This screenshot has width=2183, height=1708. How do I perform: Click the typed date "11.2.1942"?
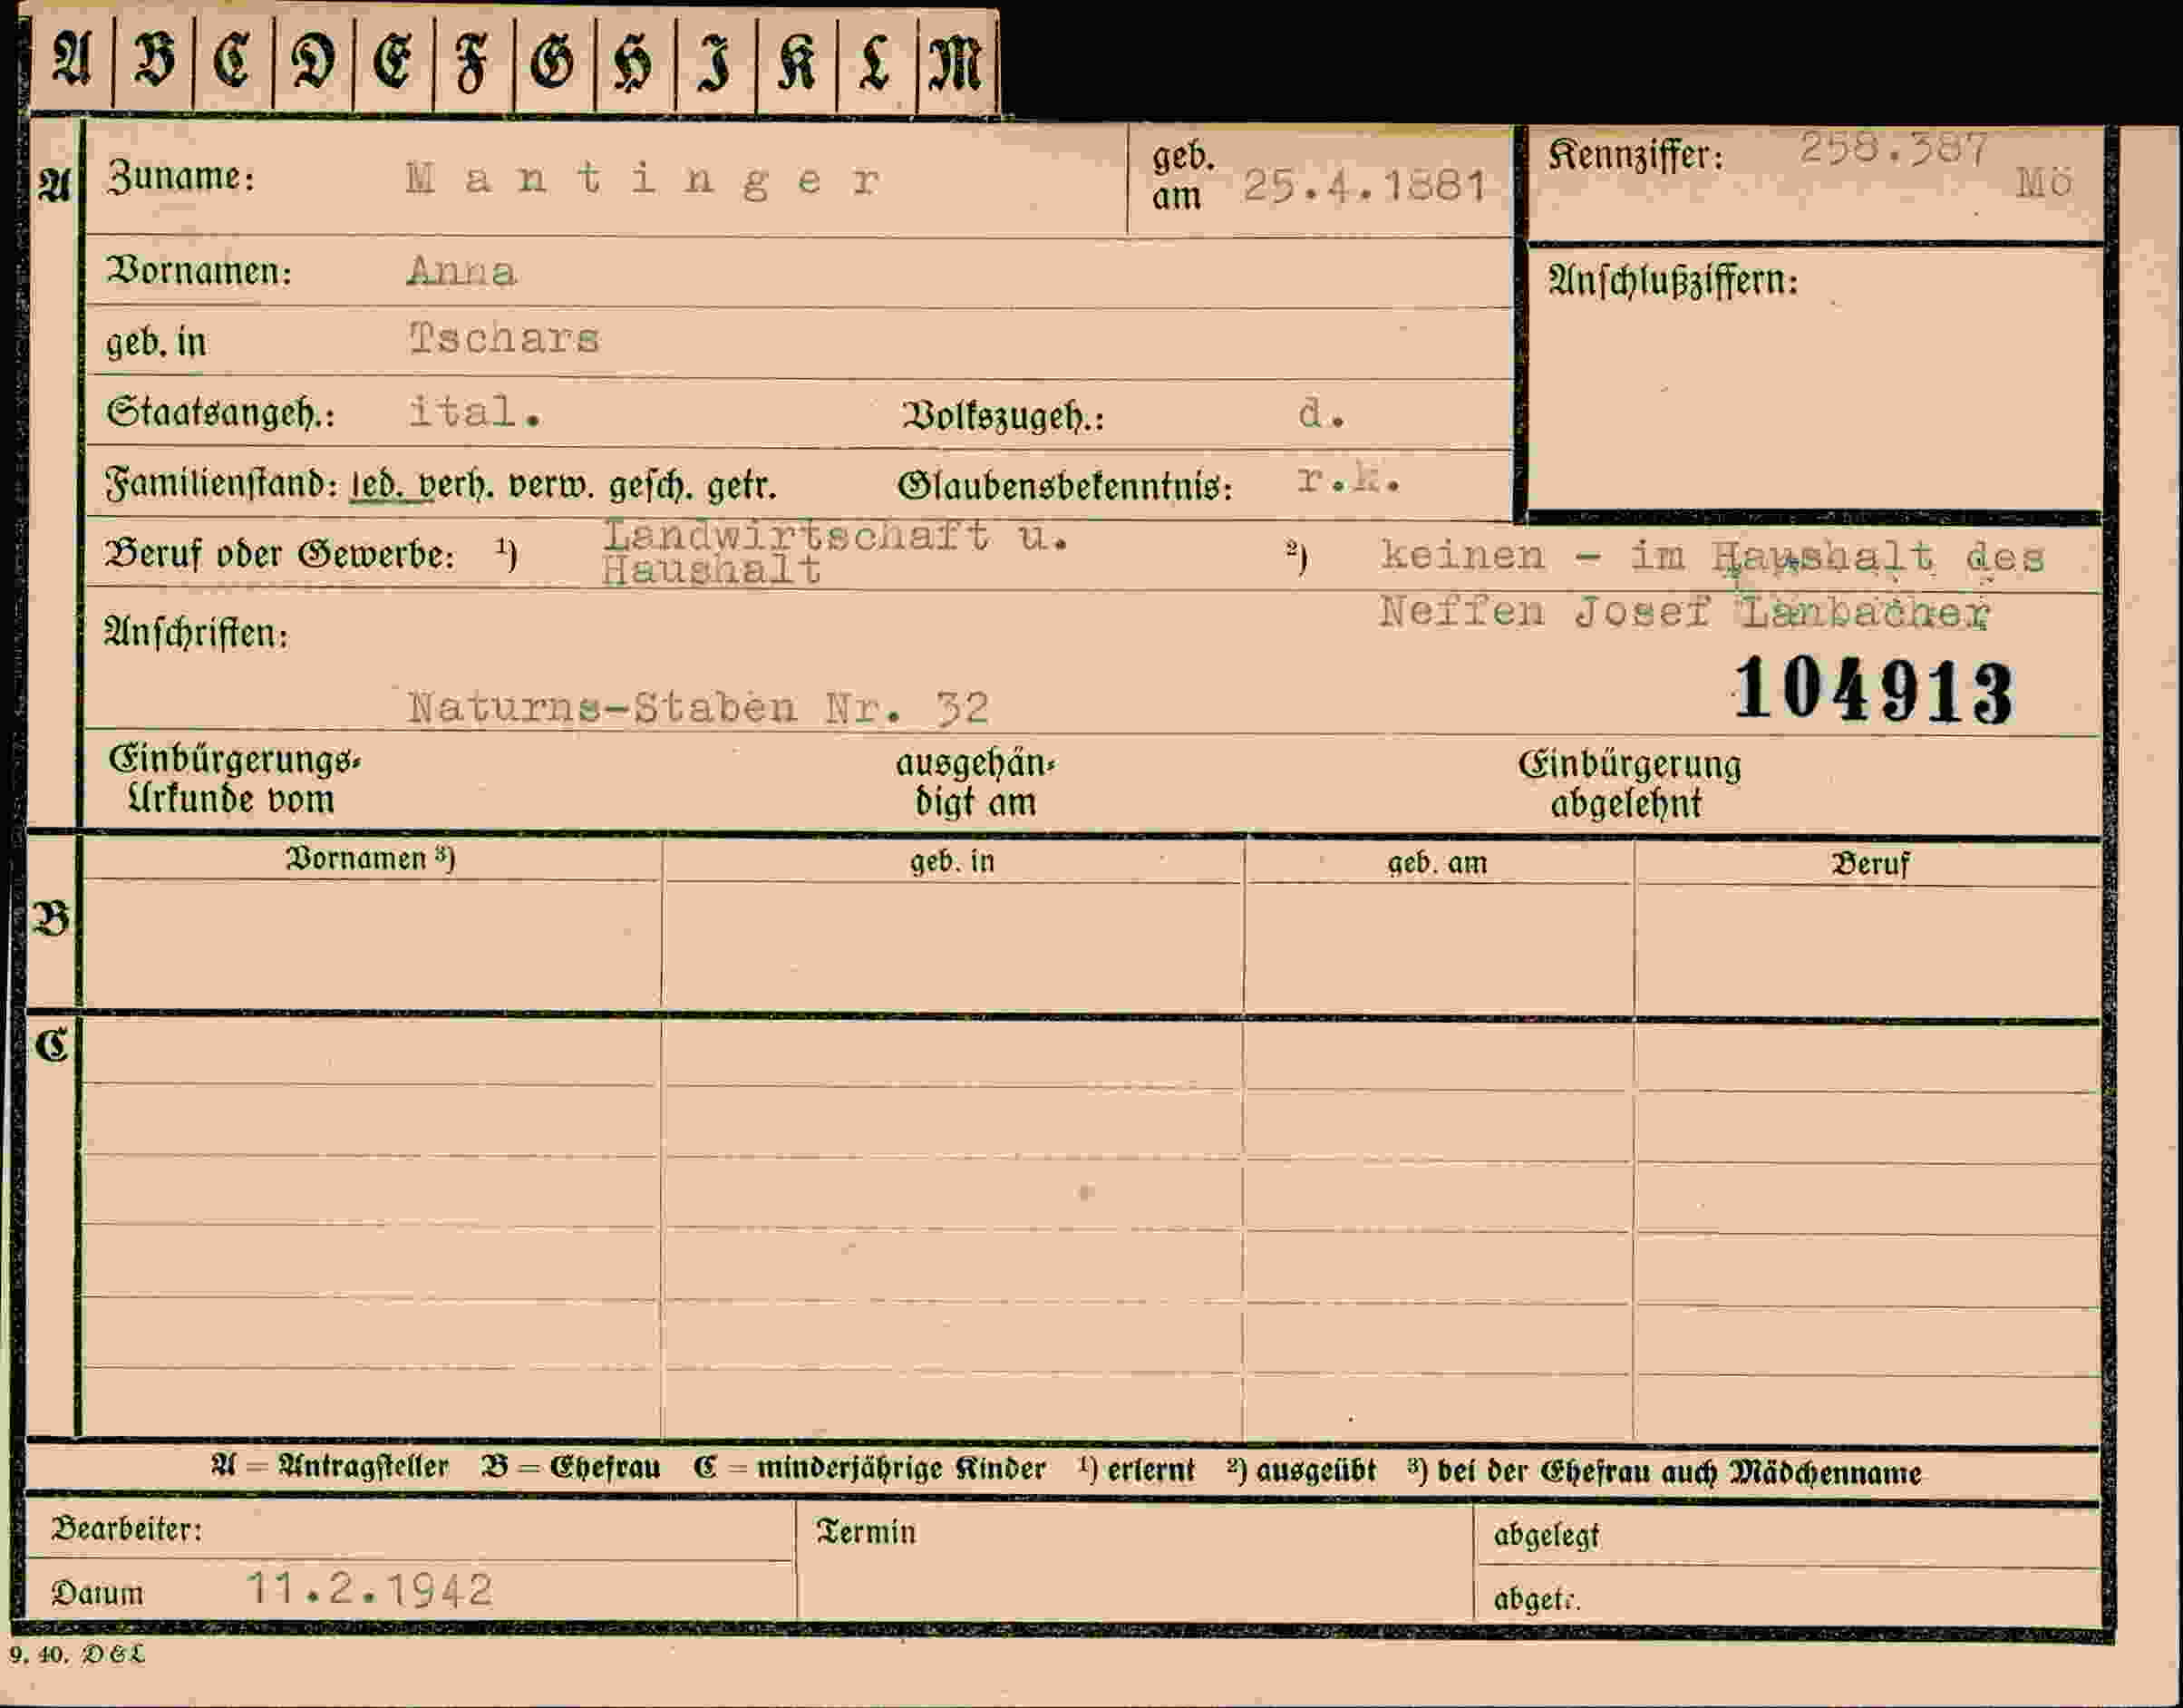(x=370, y=1589)
